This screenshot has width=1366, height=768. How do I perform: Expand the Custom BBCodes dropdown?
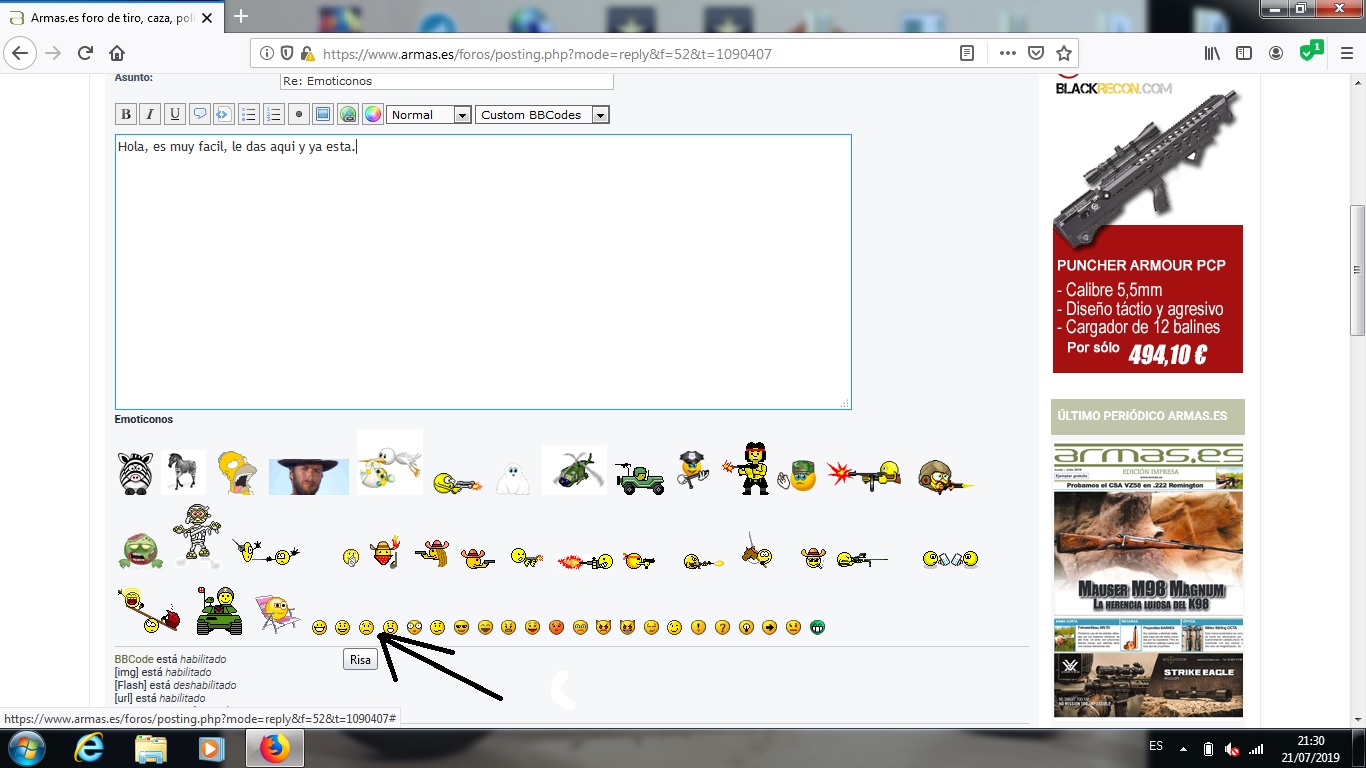[x=542, y=115]
